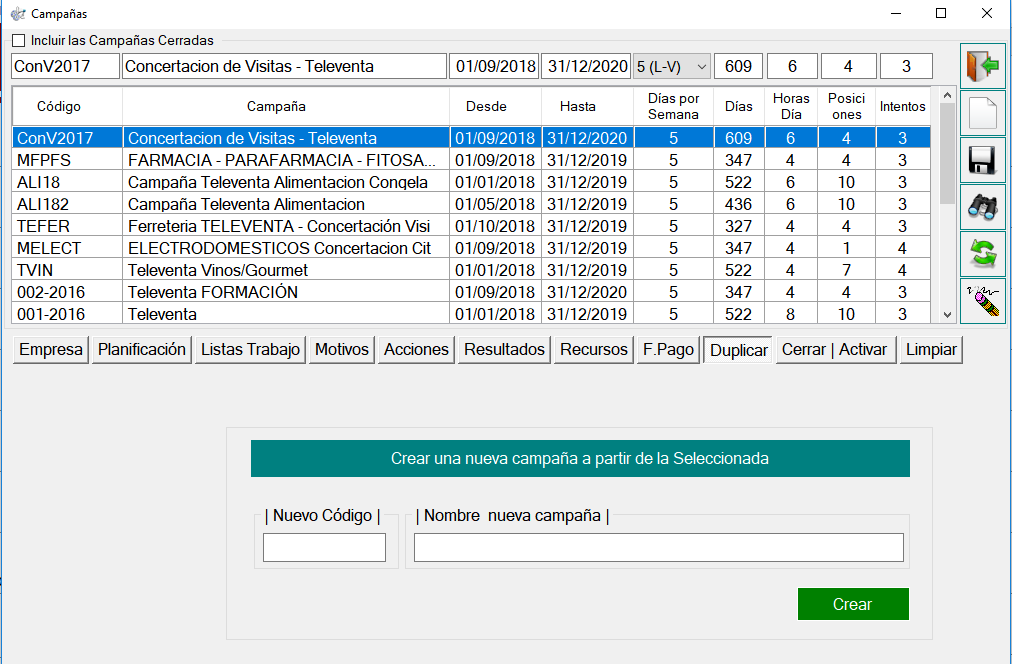Open the Cerrar | Activar tab

(835, 350)
